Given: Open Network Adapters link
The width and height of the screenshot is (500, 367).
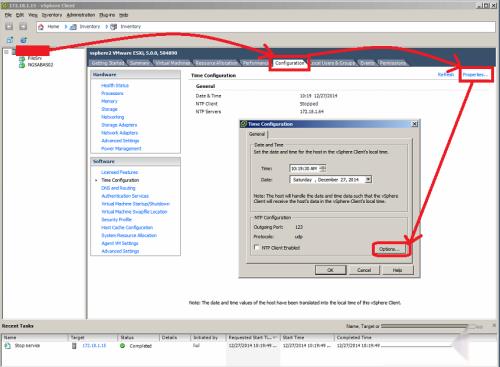Looking at the screenshot, I should coord(119,133).
